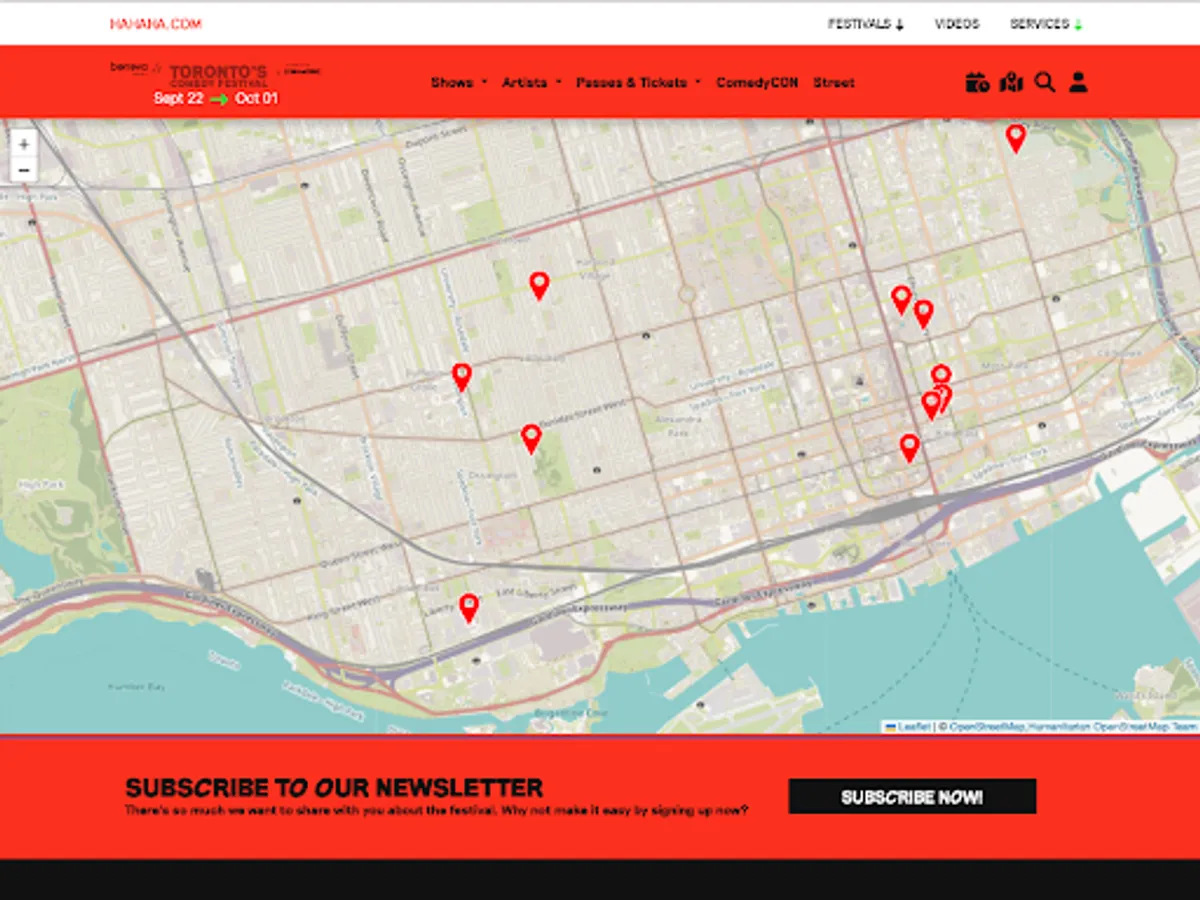1200x900 pixels.
Task: Expand the Festivals dropdown in top bar
Action: 866,24
